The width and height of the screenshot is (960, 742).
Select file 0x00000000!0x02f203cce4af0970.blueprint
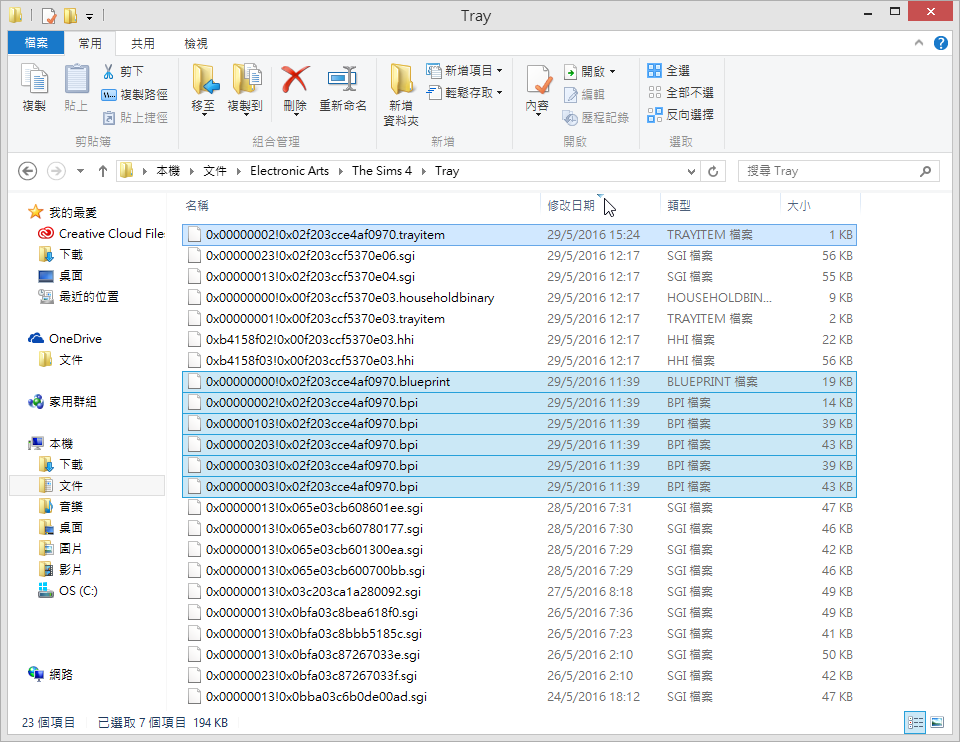point(519,382)
